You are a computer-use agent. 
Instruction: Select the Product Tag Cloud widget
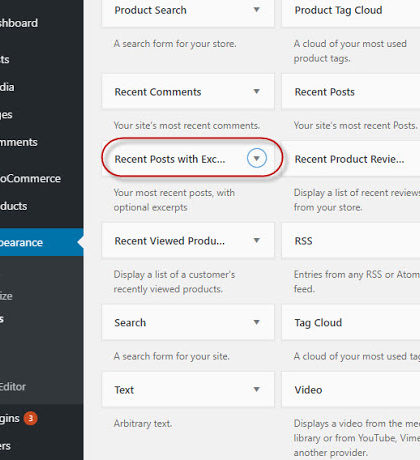tap(351, 13)
